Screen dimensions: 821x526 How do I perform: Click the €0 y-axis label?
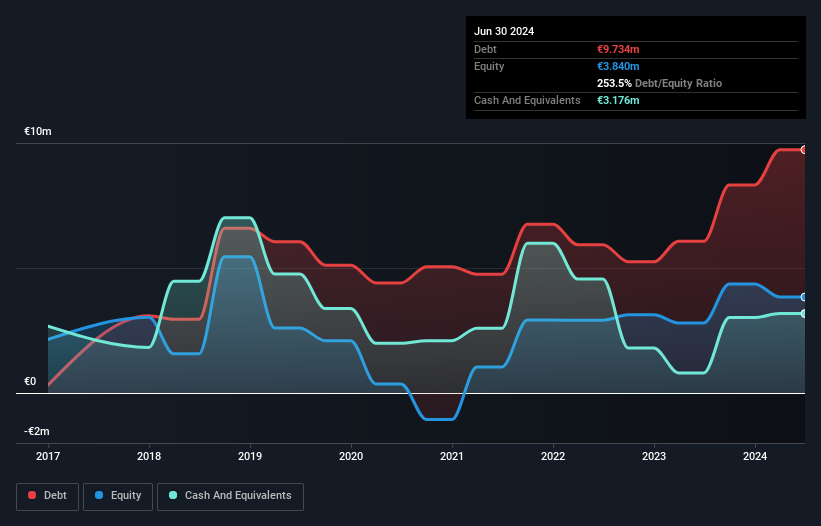pos(30,382)
